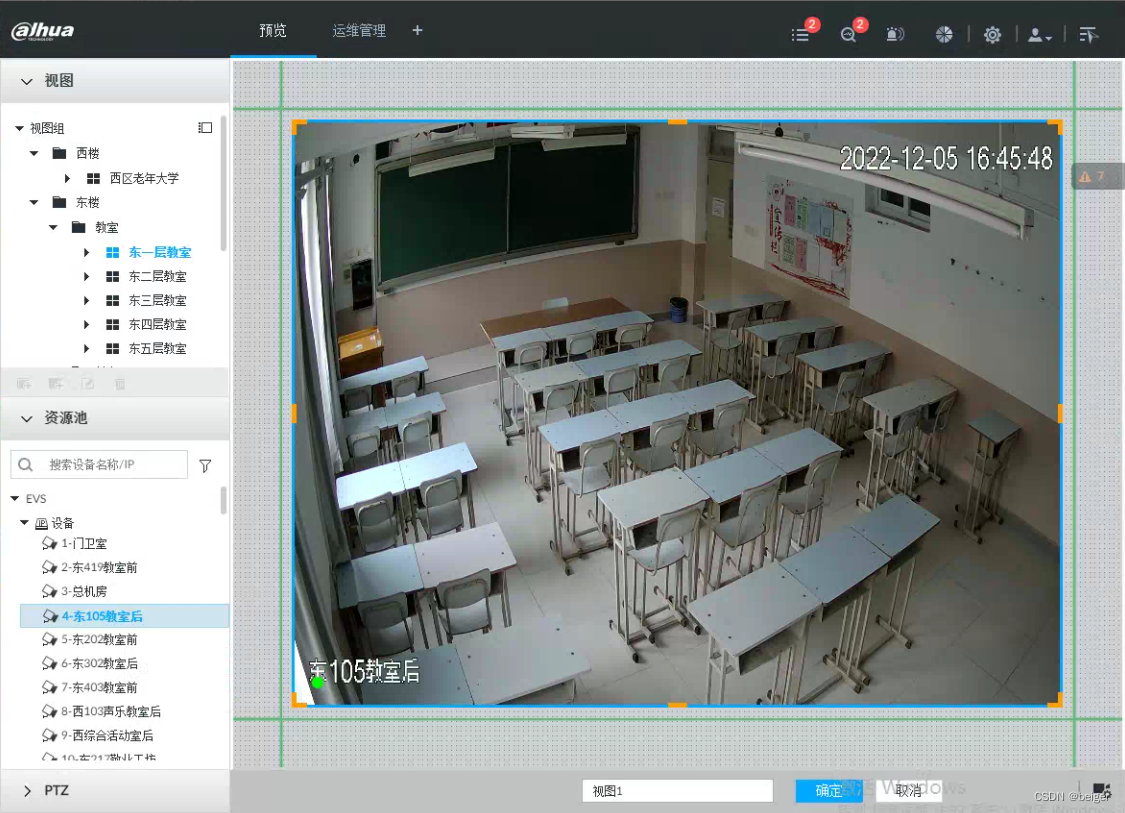Cancel with the 取消 button
This screenshot has width=1125, height=813.
tap(908, 791)
